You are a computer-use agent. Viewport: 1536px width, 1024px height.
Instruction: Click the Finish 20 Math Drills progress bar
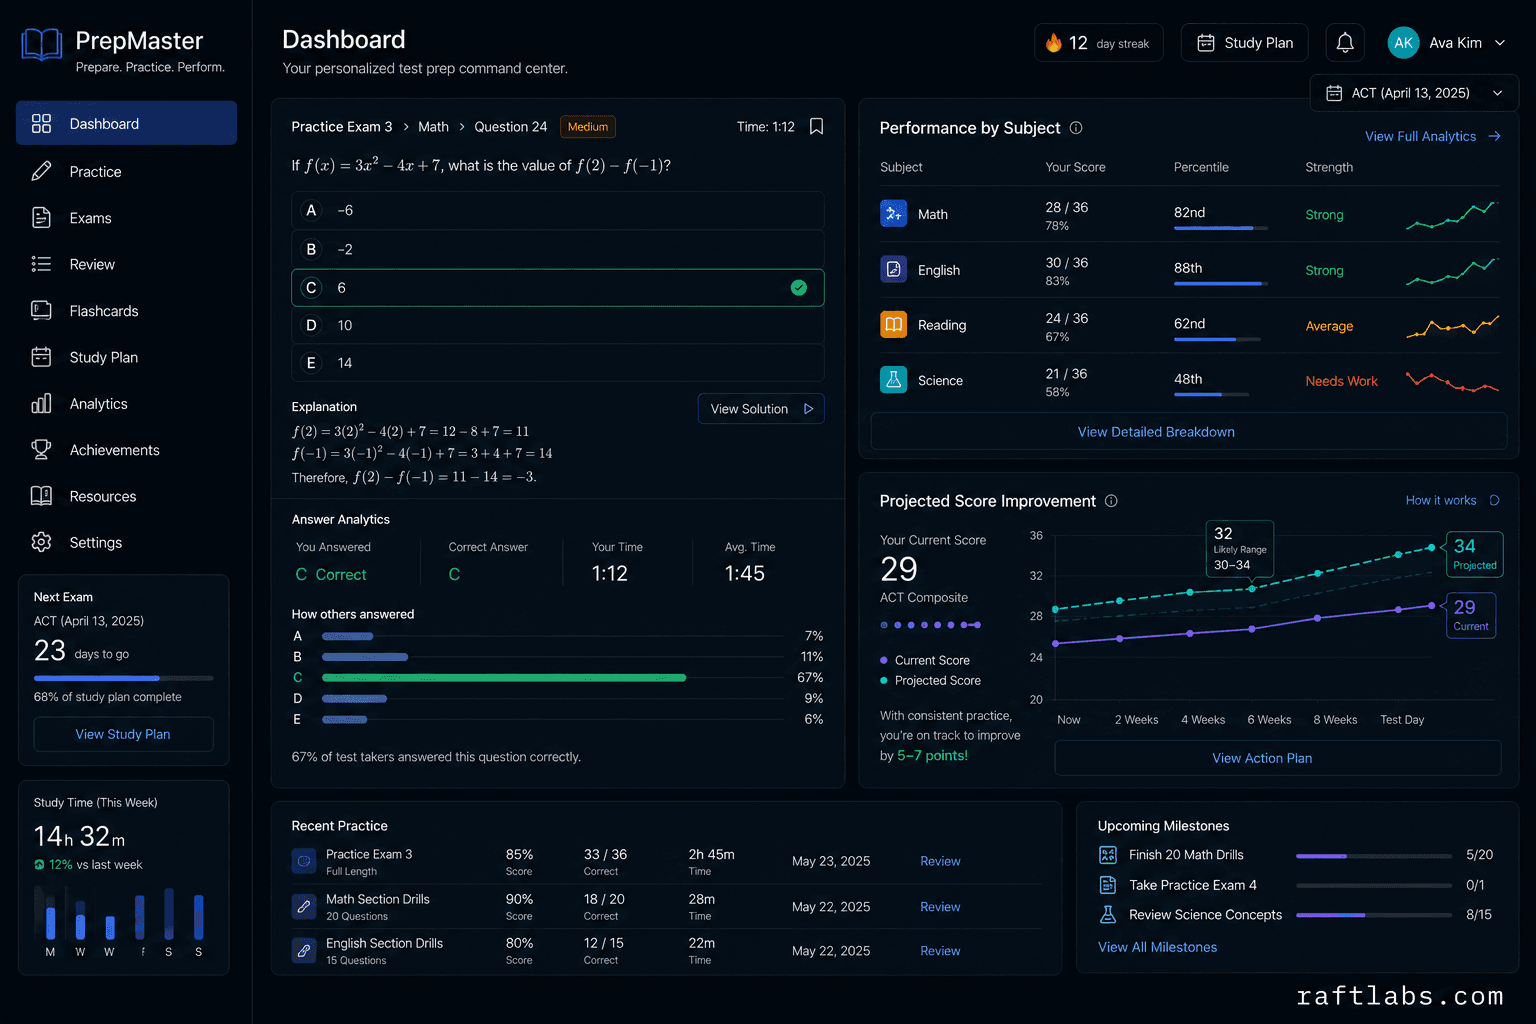point(1374,856)
